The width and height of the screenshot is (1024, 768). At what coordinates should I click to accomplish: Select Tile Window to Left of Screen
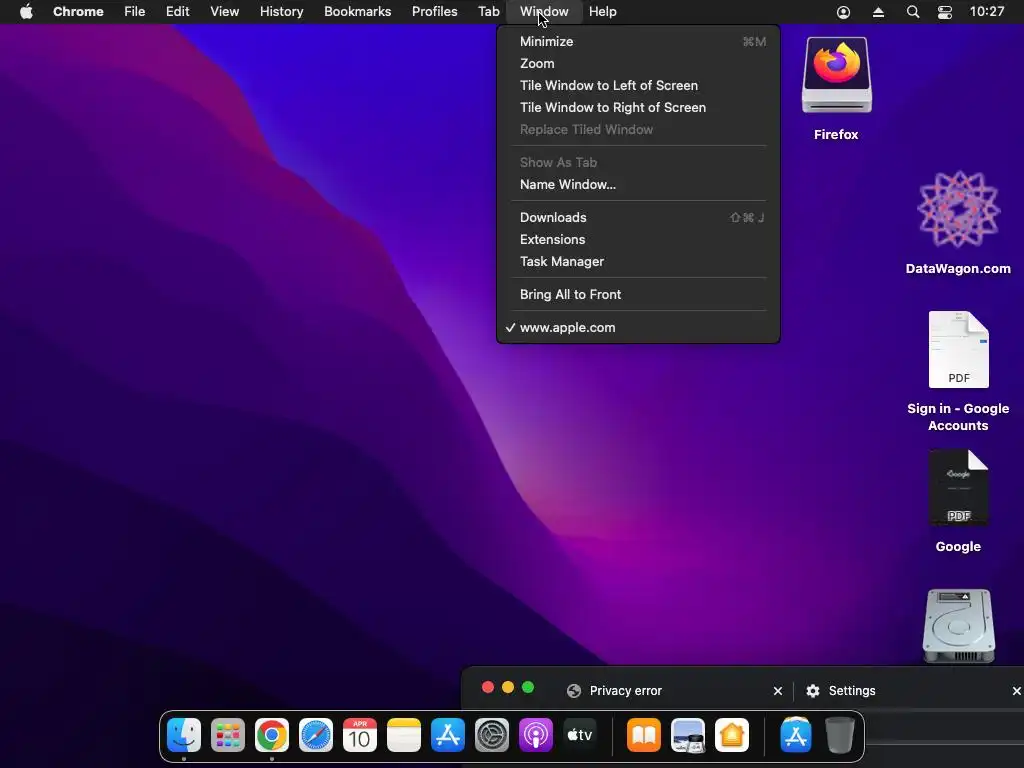coord(638,86)
